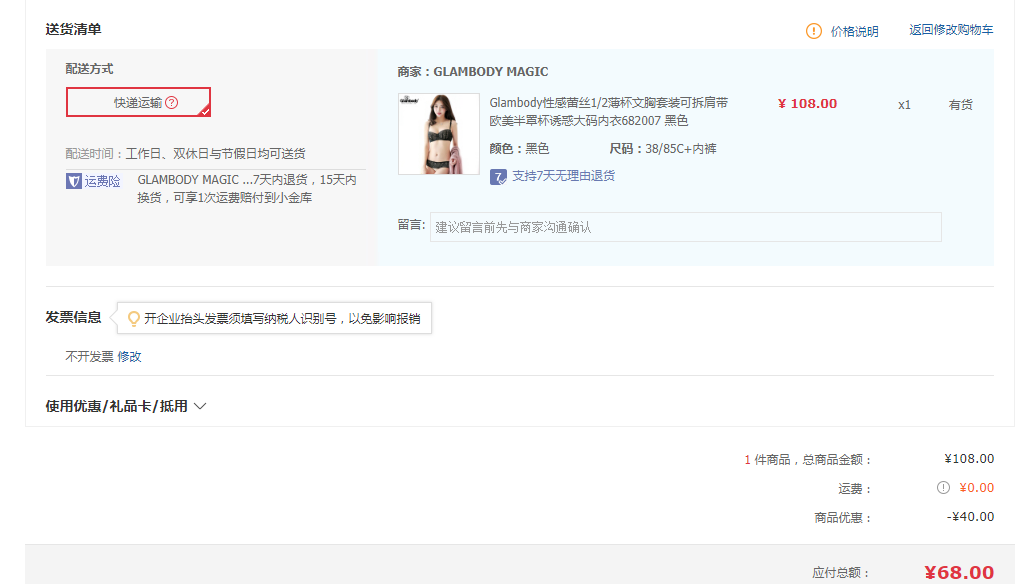This screenshot has width=1023, height=584.
Task: Click the -¥40.00 product discount value
Action: coord(970,517)
